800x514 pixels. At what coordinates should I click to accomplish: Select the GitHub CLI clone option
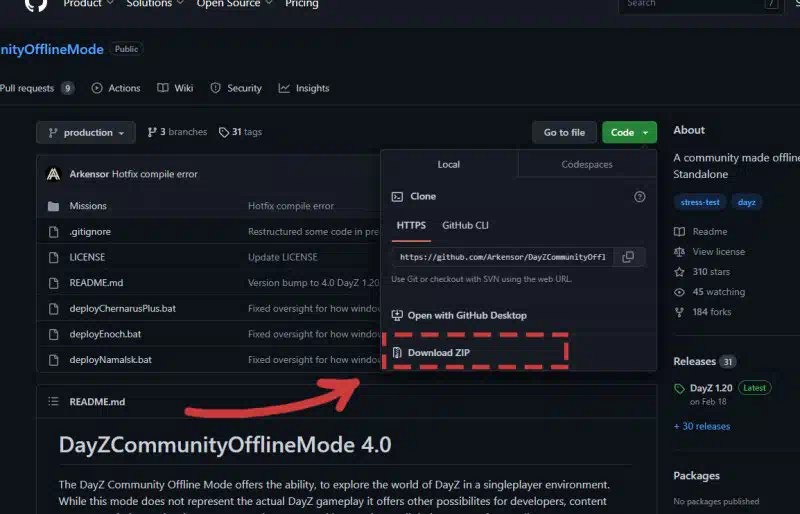(x=465, y=225)
